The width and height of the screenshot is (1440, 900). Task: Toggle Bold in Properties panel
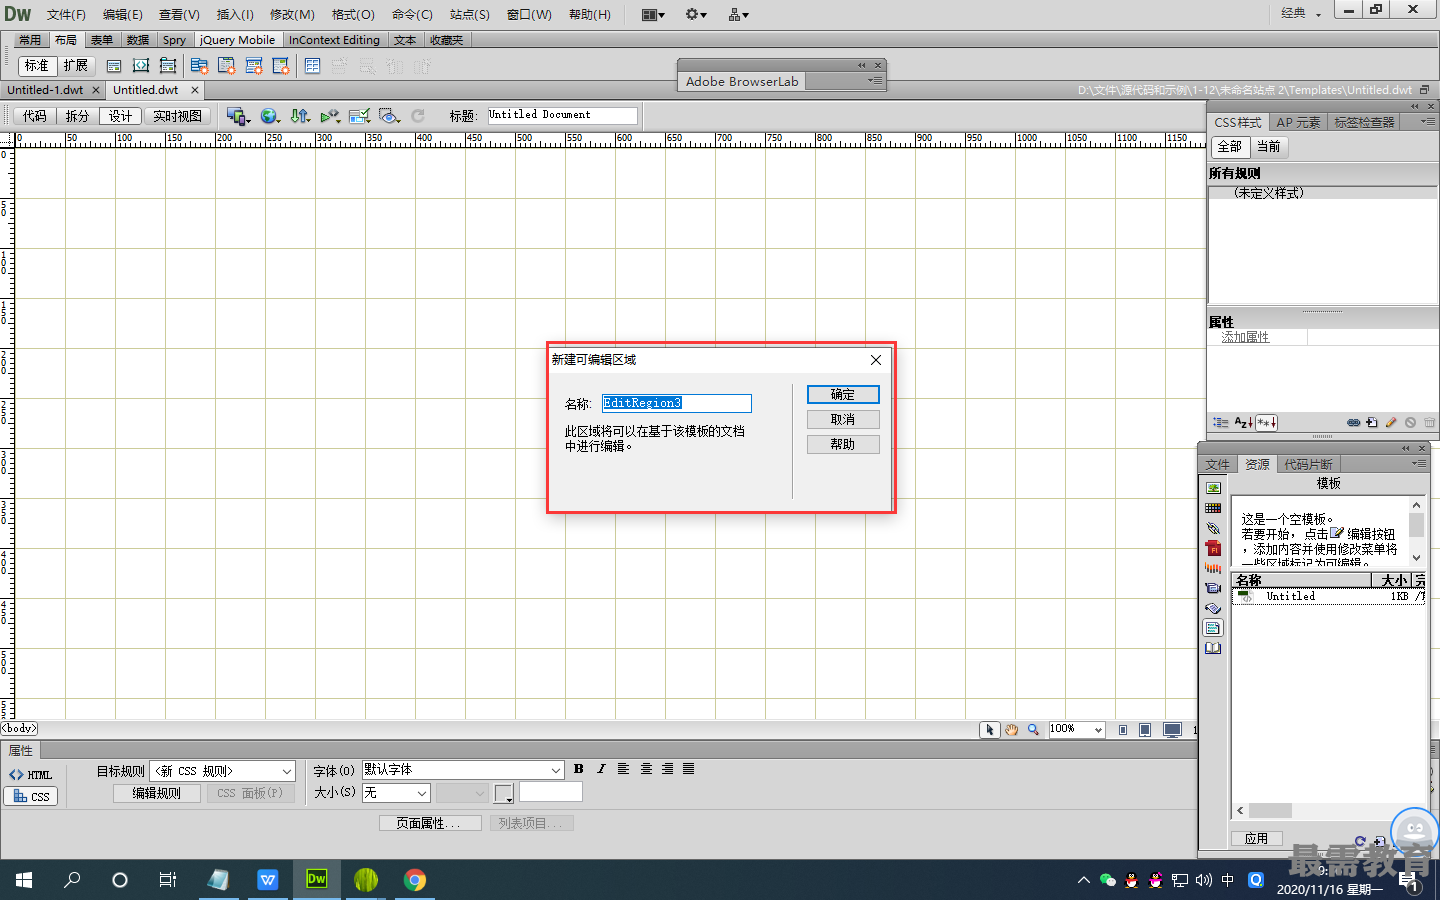coord(578,769)
